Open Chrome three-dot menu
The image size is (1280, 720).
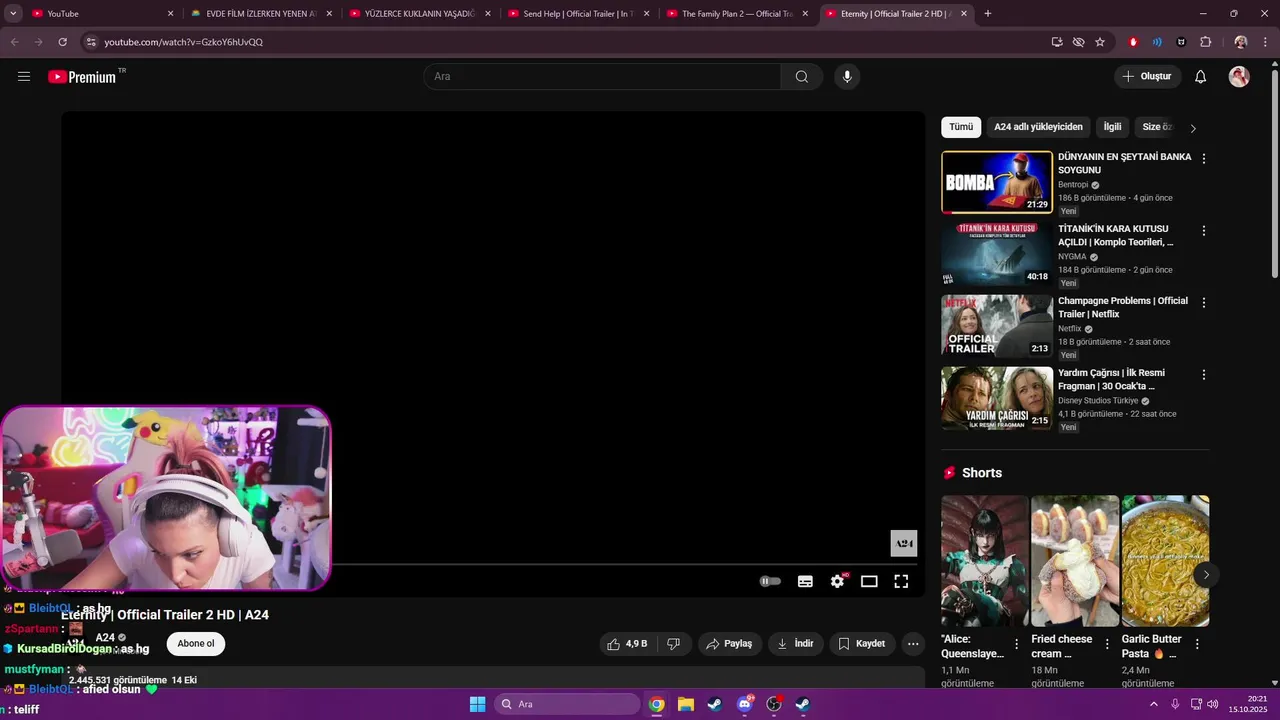1265,42
